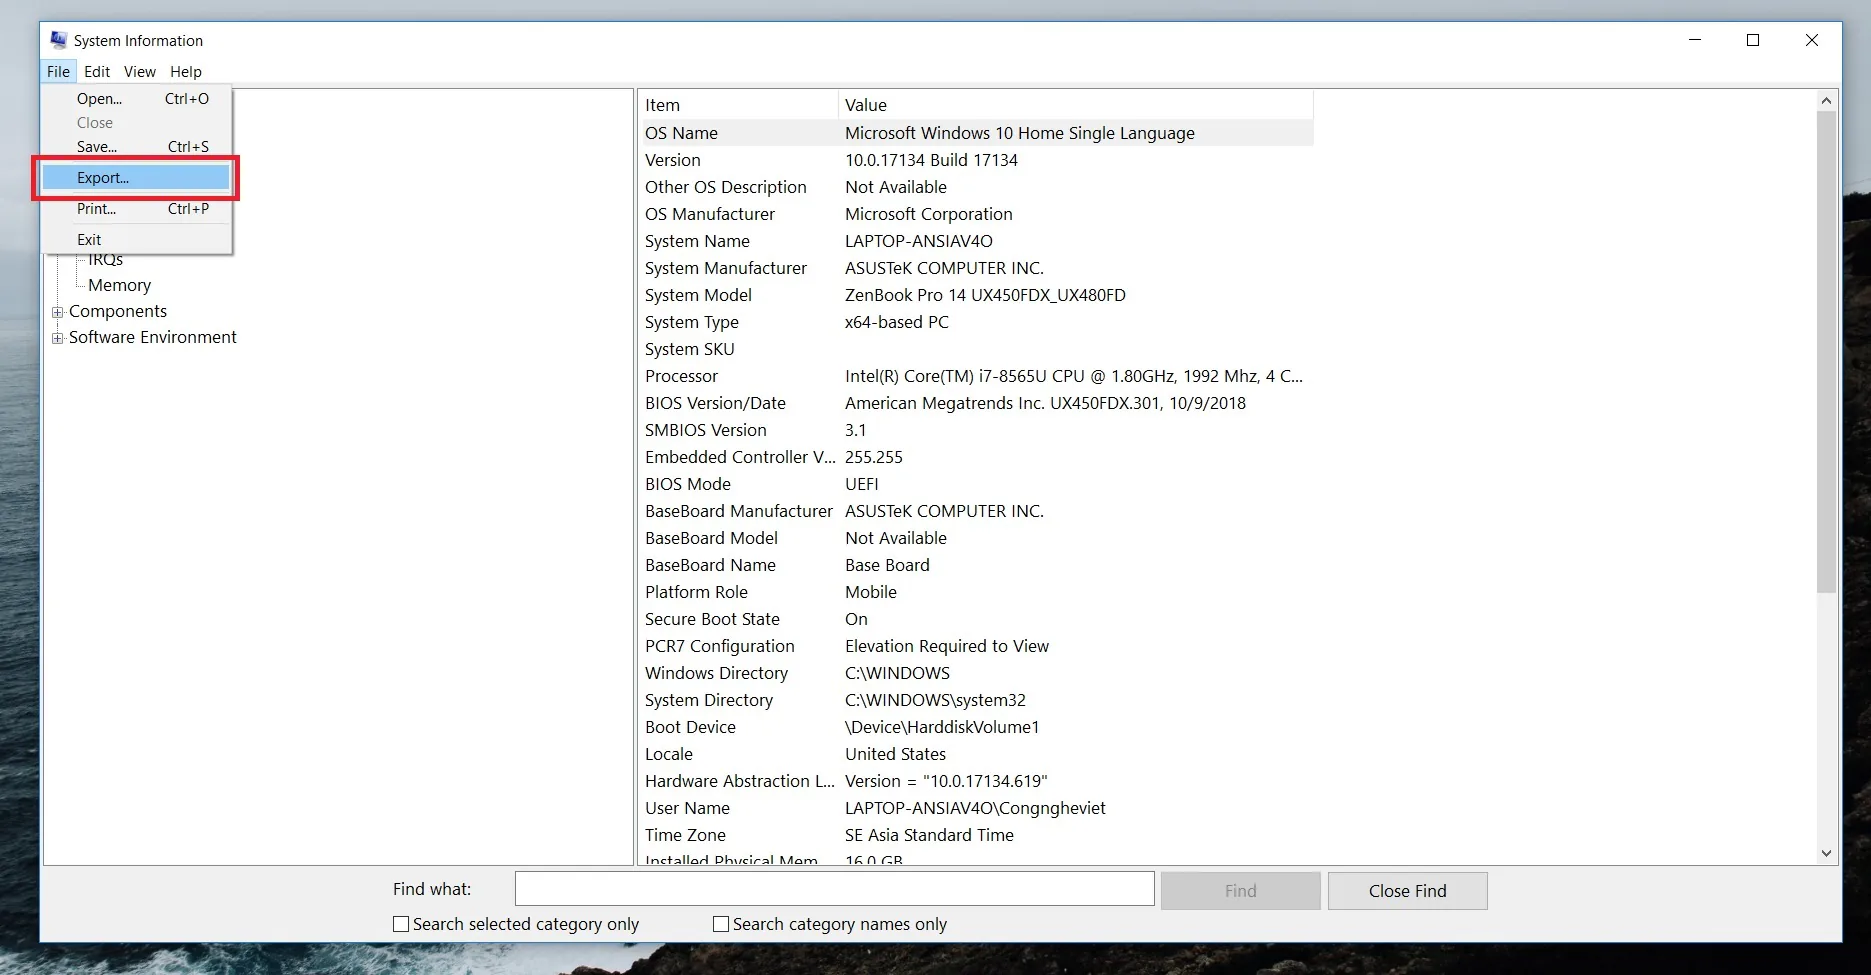Select the IRQs tree item

tap(106, 260)
